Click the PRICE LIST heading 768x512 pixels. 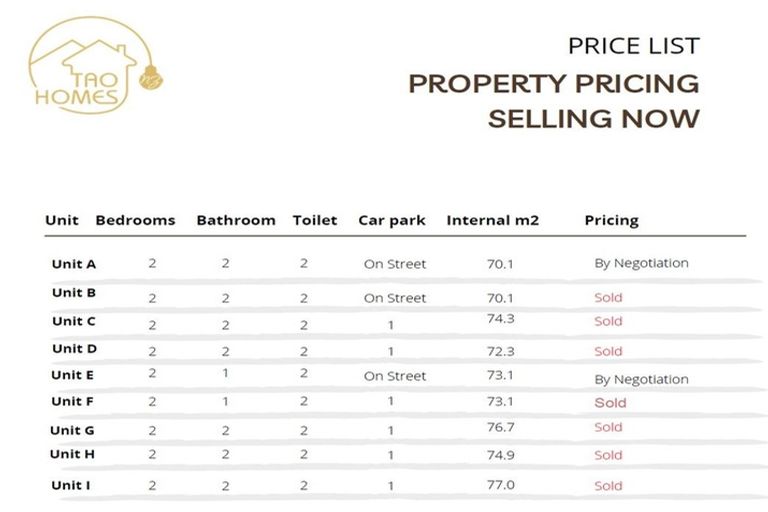633,46
